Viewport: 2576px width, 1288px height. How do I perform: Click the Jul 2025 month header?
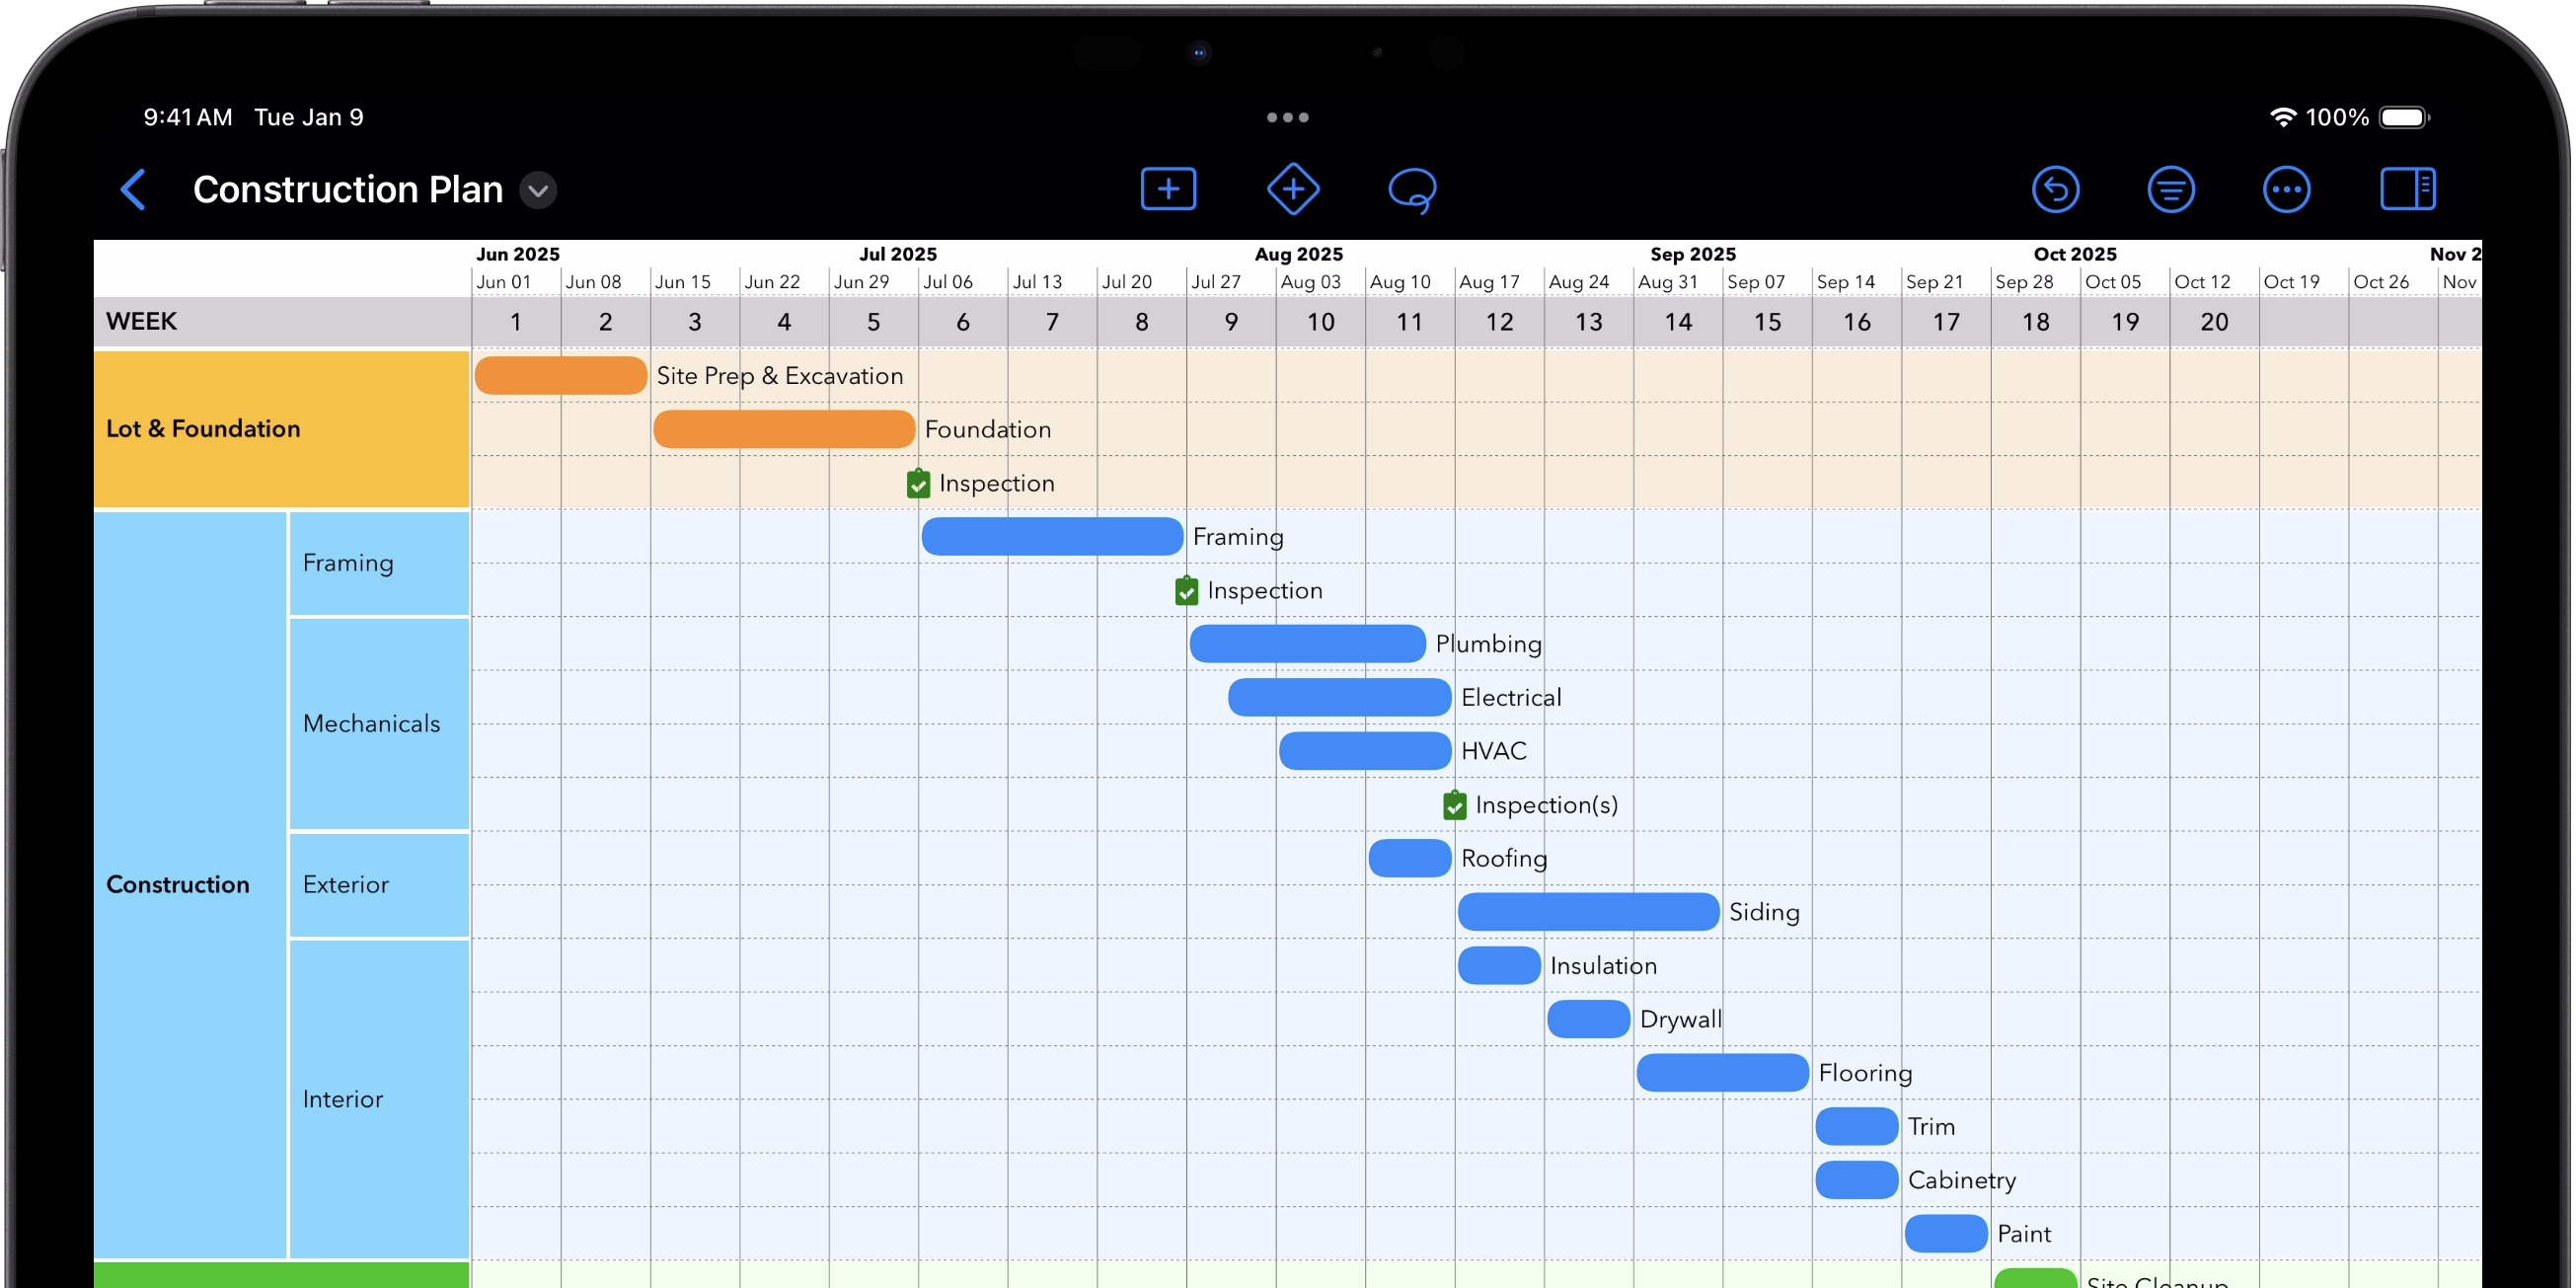pyautogui.click(x=899, y=254)
